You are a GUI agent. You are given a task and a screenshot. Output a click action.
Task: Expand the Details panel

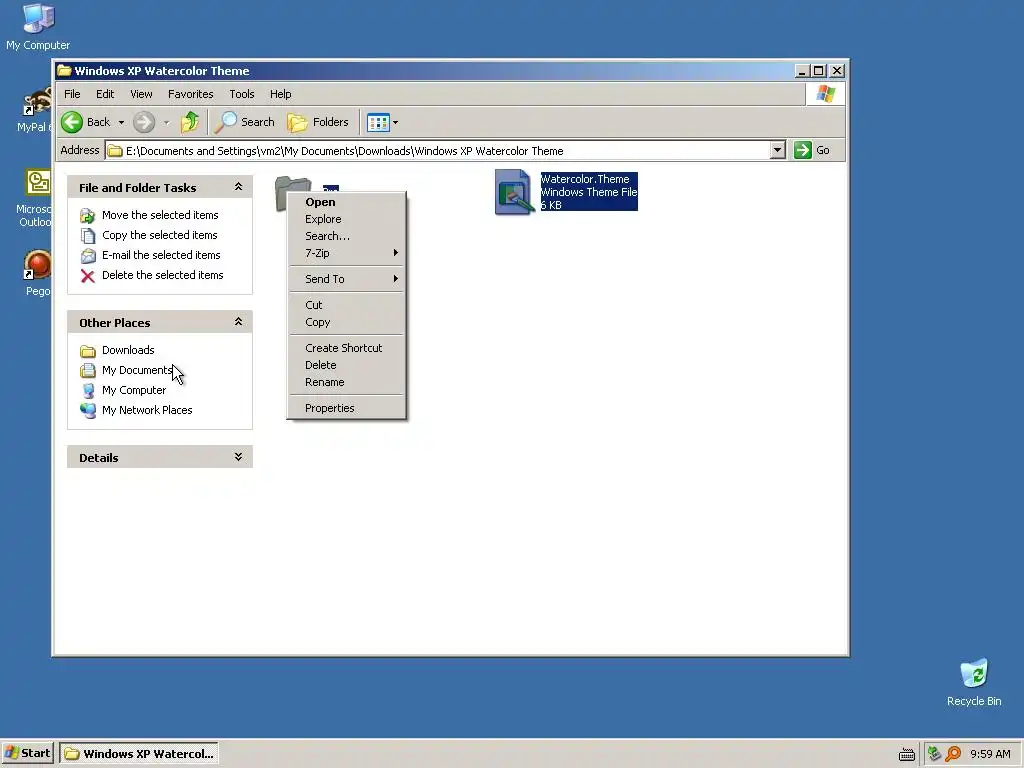(238, 456)
